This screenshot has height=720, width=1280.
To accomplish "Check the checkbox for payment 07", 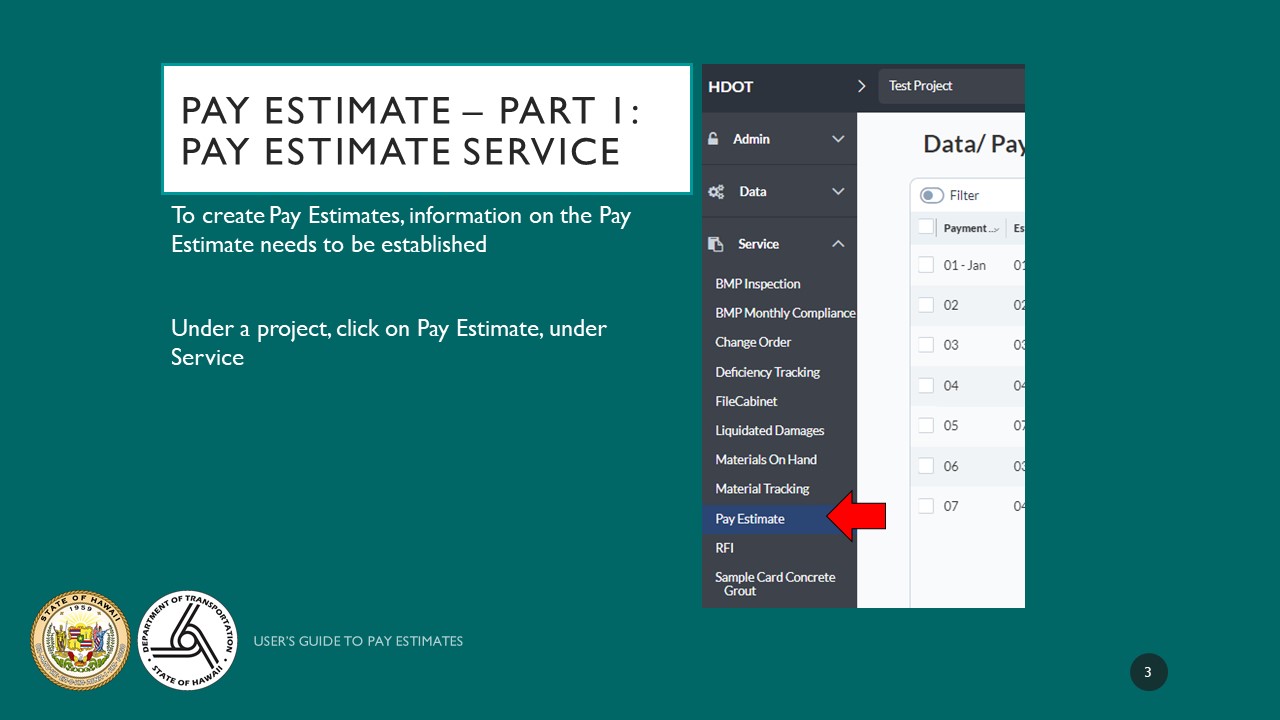I will (x=925, y=506).
